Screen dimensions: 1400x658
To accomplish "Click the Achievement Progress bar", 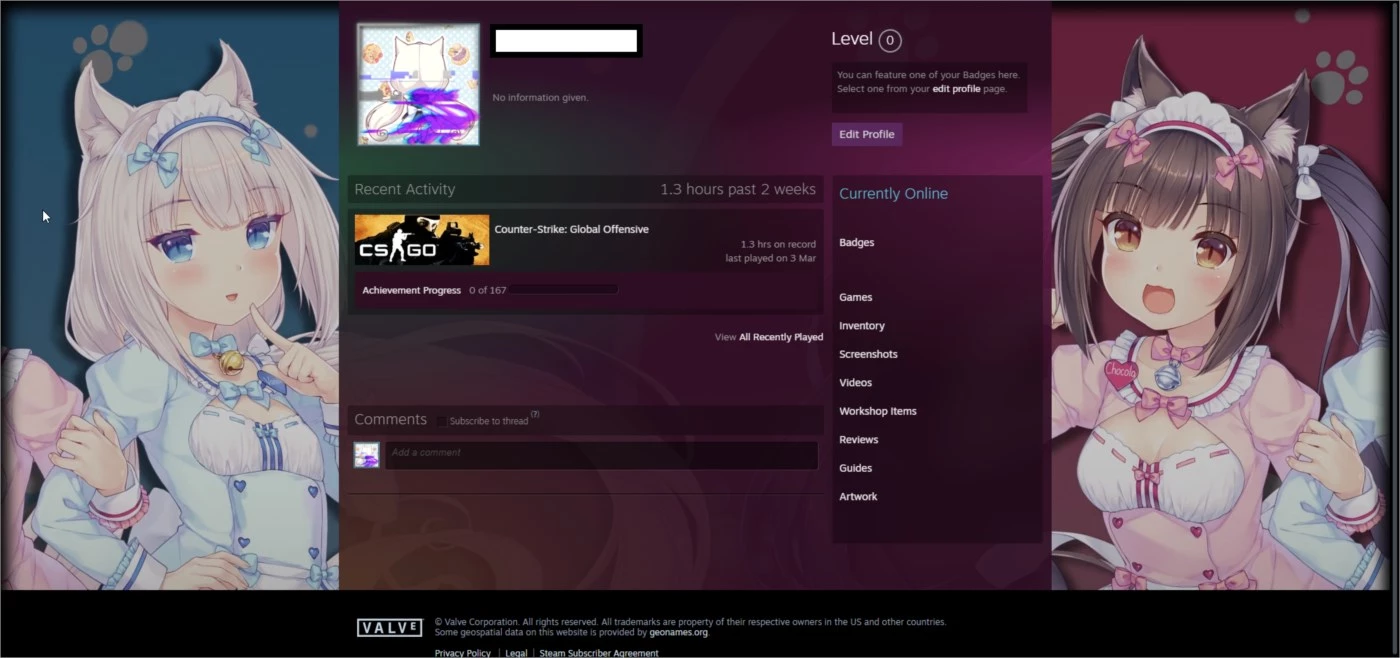I will [563, 290].
